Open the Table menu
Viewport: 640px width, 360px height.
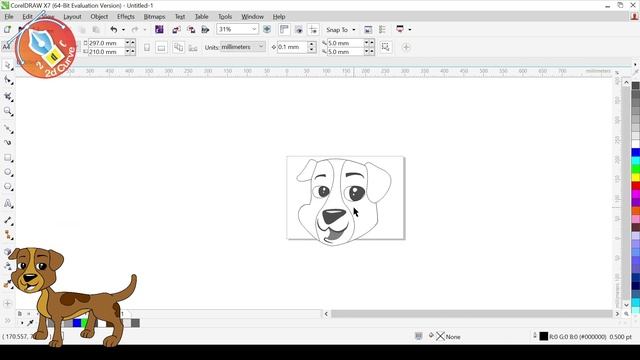pos(201,16)
